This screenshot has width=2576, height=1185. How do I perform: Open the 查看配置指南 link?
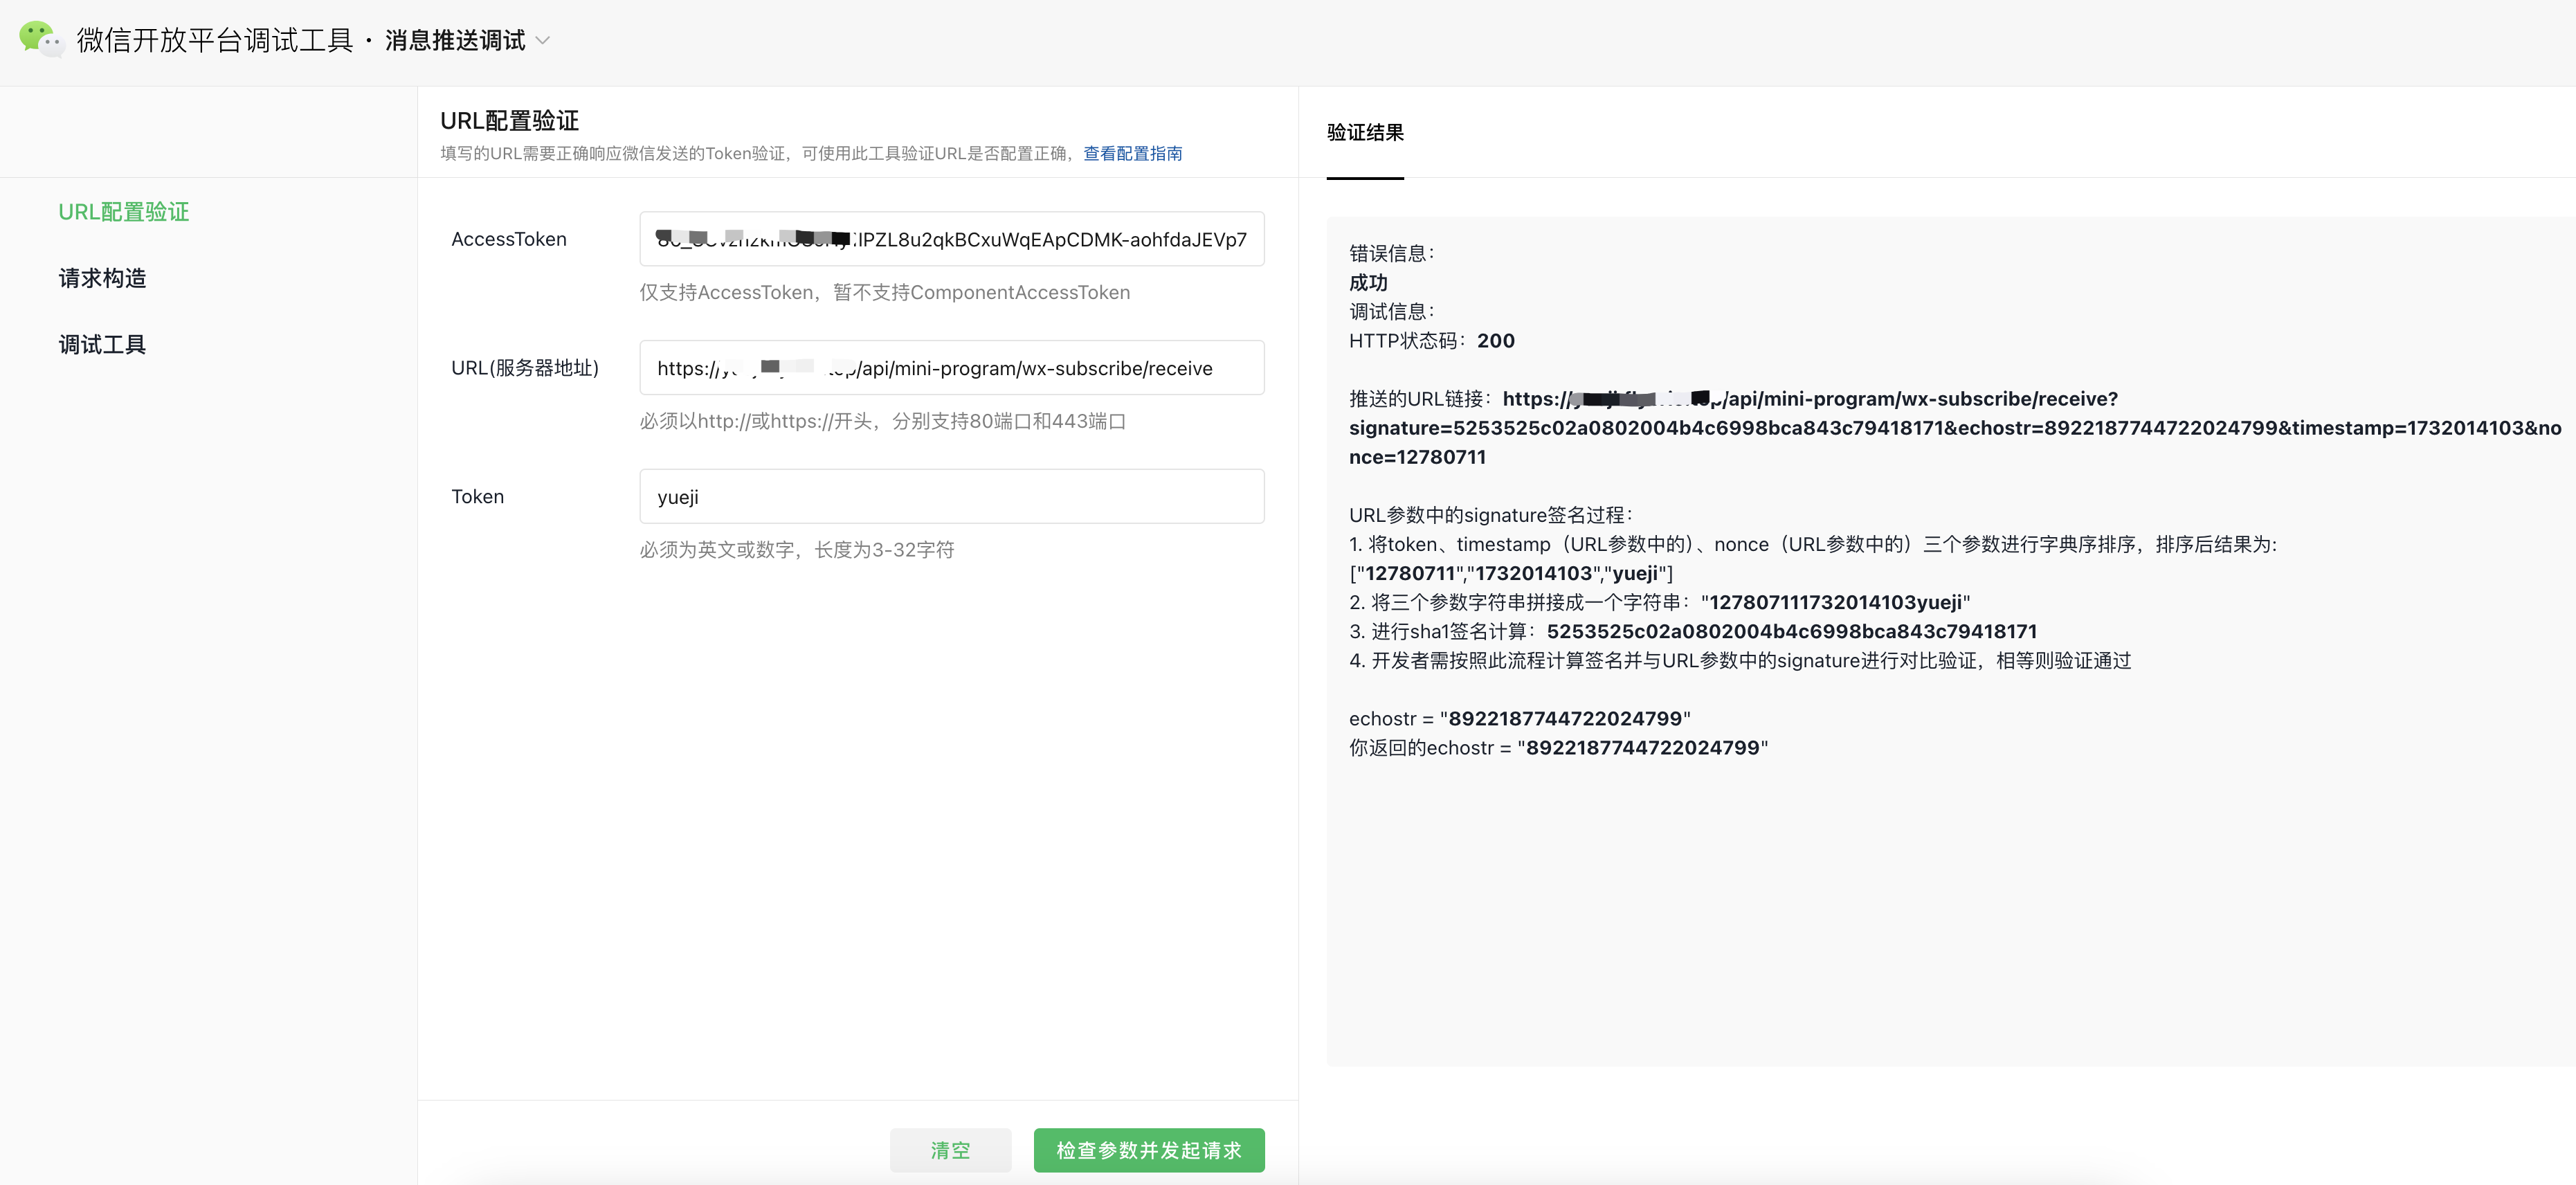click(x=1132, y=153)
